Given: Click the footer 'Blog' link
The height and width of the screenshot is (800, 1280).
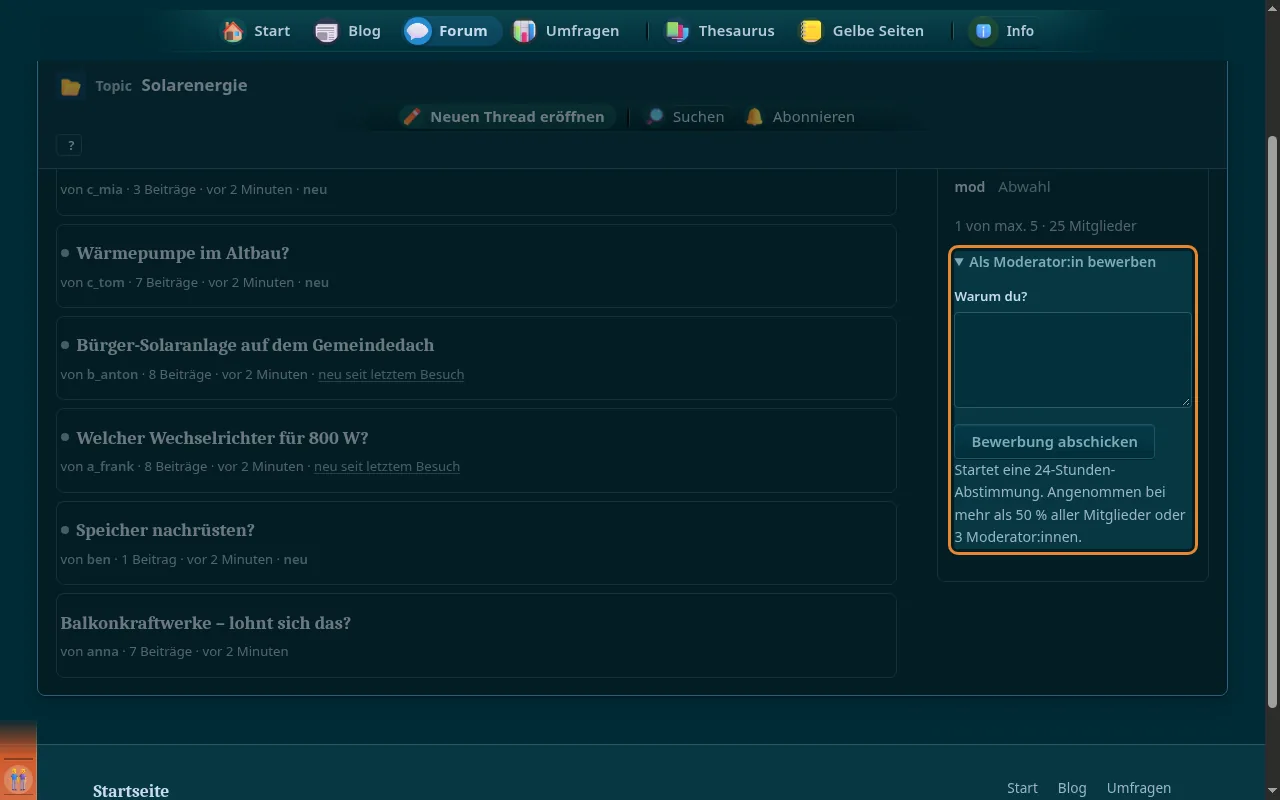Looking at the screenshot, I should [x=1071, y=788].
